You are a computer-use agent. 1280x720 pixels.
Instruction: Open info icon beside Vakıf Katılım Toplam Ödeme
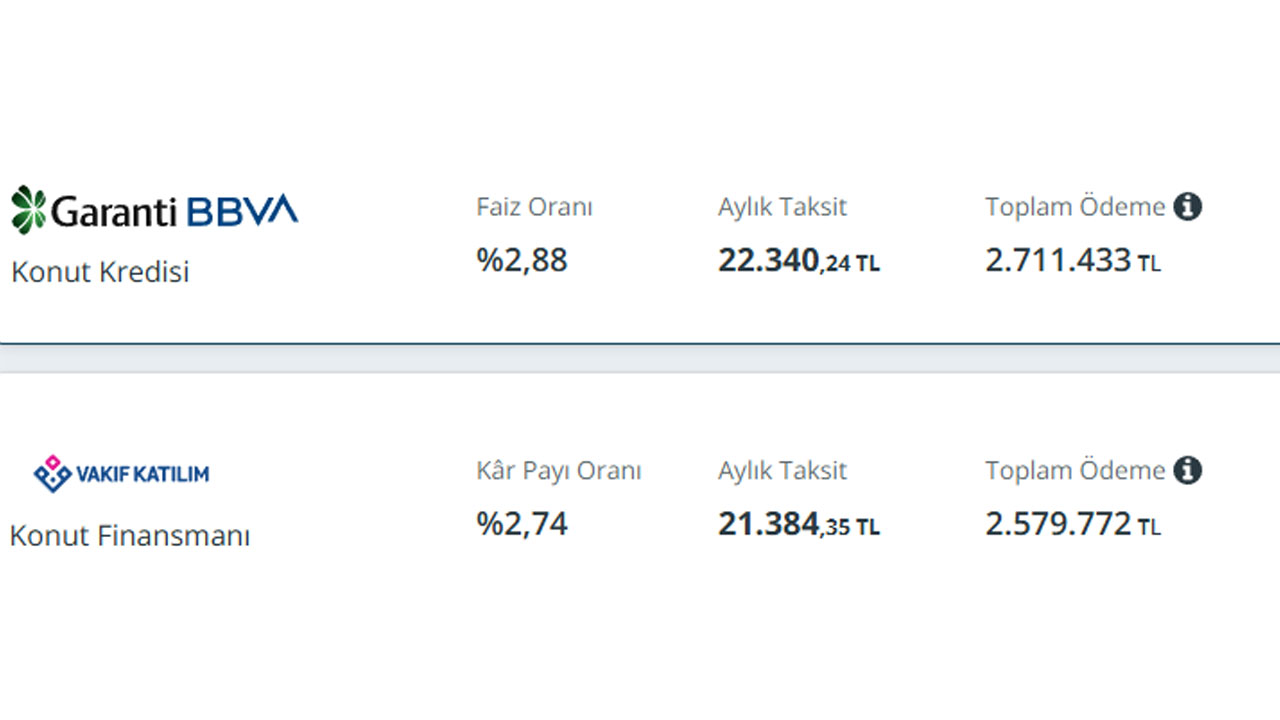click(1187, 470)
